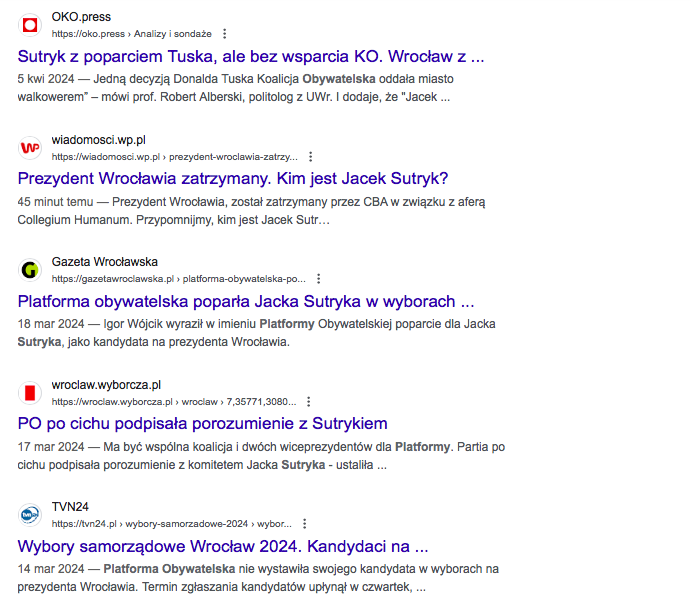Image resolution: width=691 pixels, height=611 pixels.
Task: Open three-dot menu for TVN24 result
Action: [305, 524]
